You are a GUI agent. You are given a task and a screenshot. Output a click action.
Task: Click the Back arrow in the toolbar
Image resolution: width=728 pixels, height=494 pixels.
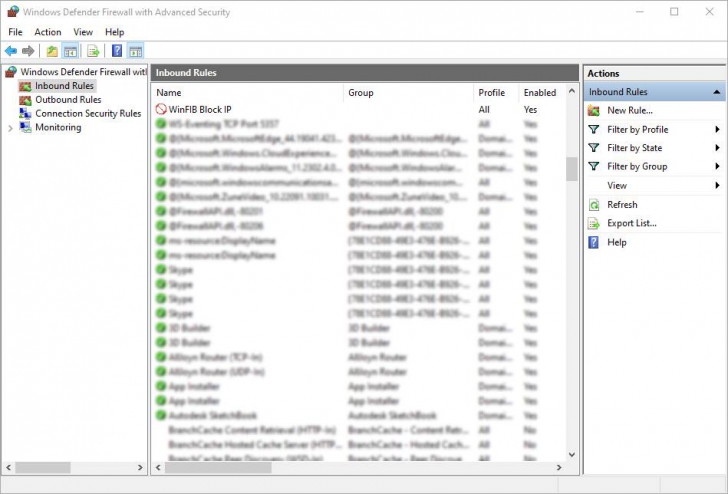(11, 51)
